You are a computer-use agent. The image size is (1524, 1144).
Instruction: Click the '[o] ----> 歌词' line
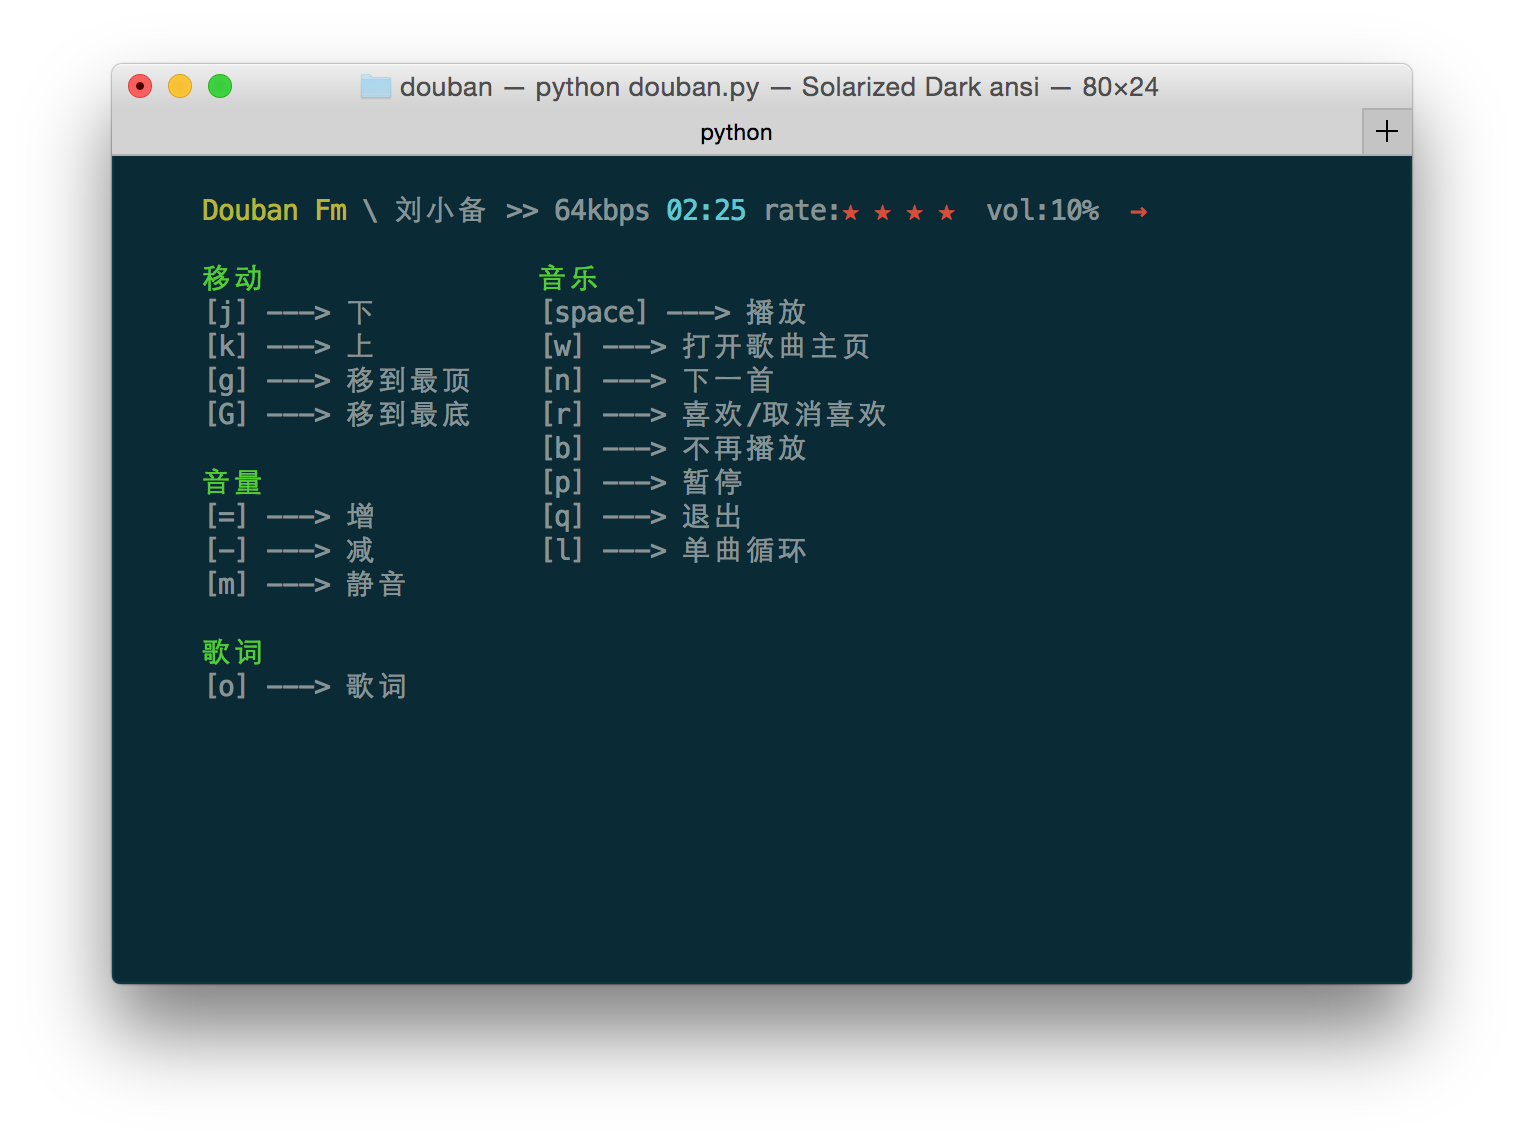306,686
